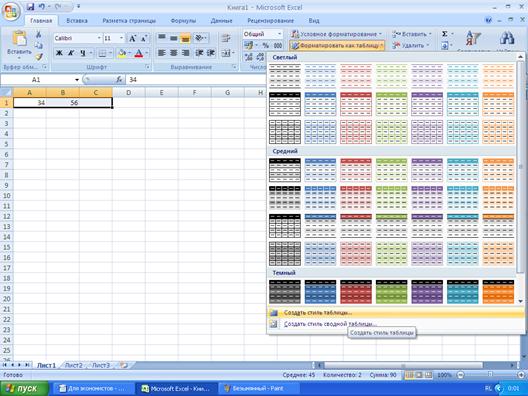Click the Office button logo
The height and width of the screenshot is (396, 528).
pos(11,11)
